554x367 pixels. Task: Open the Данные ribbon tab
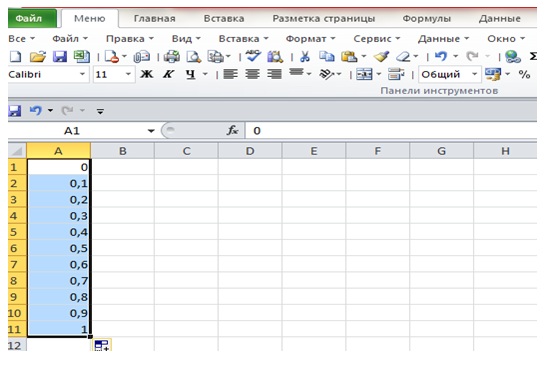click(500, 18)
